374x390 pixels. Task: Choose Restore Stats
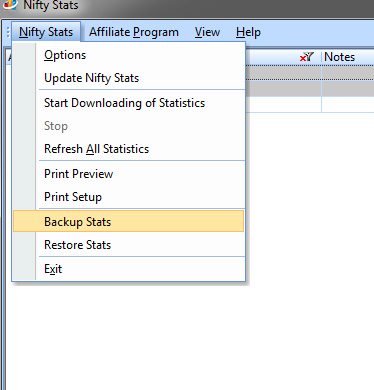pyautogui.click(x=128, y=245)
